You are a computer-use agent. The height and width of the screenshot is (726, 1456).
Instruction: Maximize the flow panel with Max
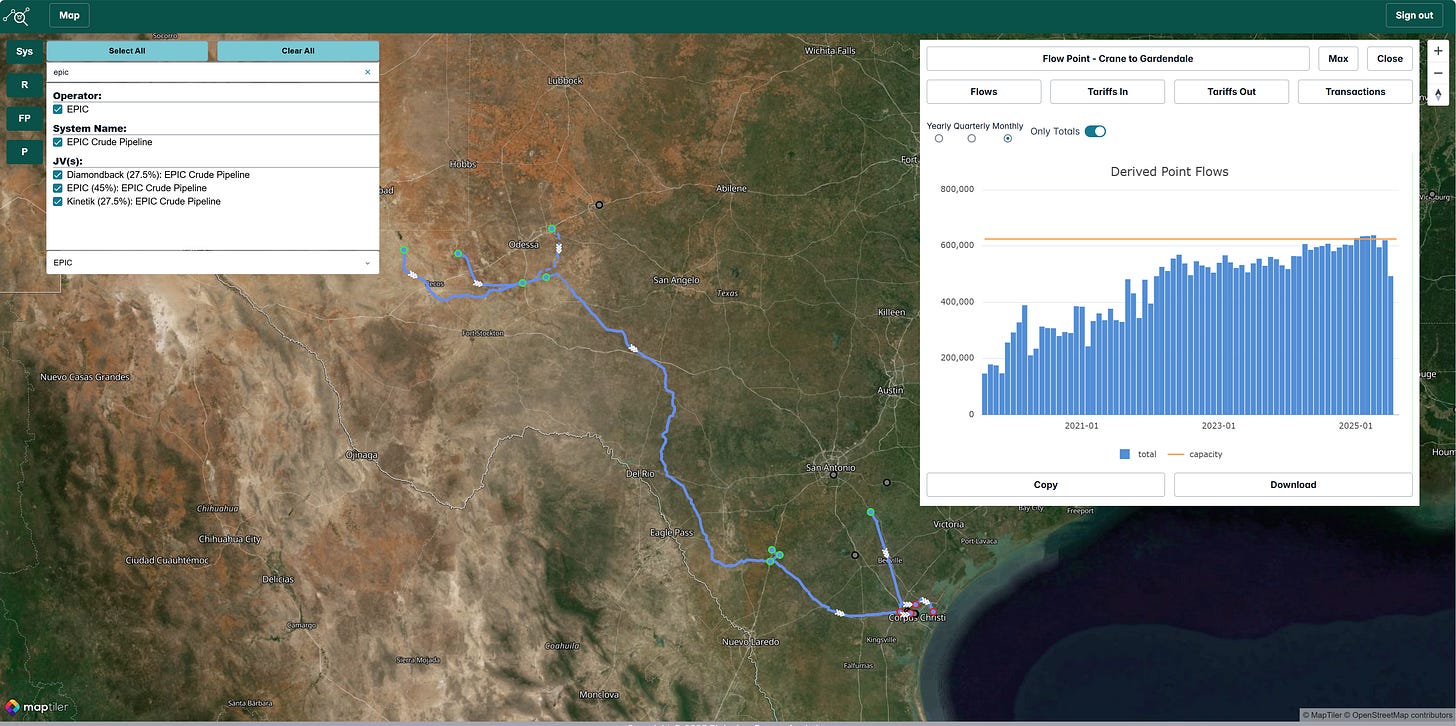1338,58
